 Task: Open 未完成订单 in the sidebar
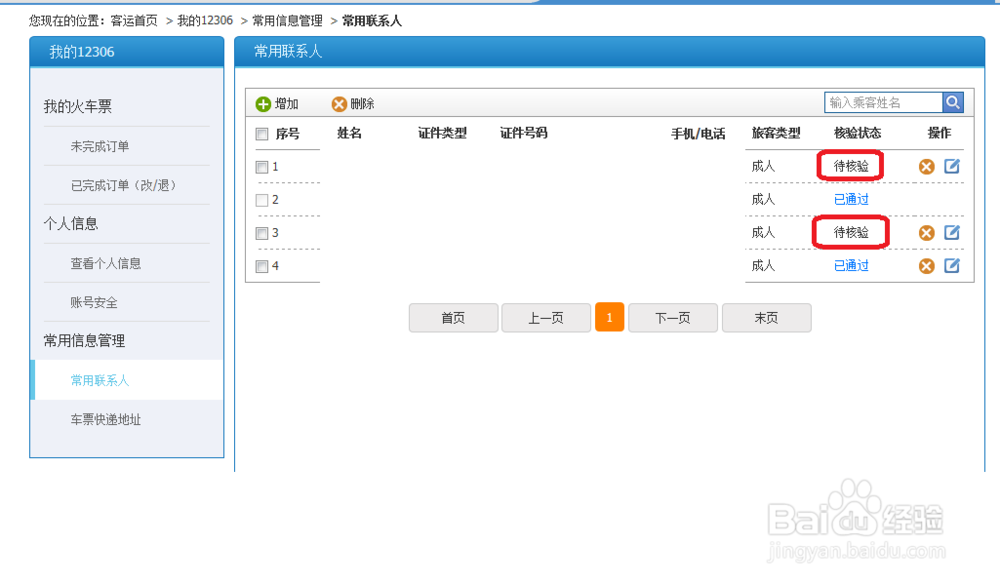coord(100,146)
